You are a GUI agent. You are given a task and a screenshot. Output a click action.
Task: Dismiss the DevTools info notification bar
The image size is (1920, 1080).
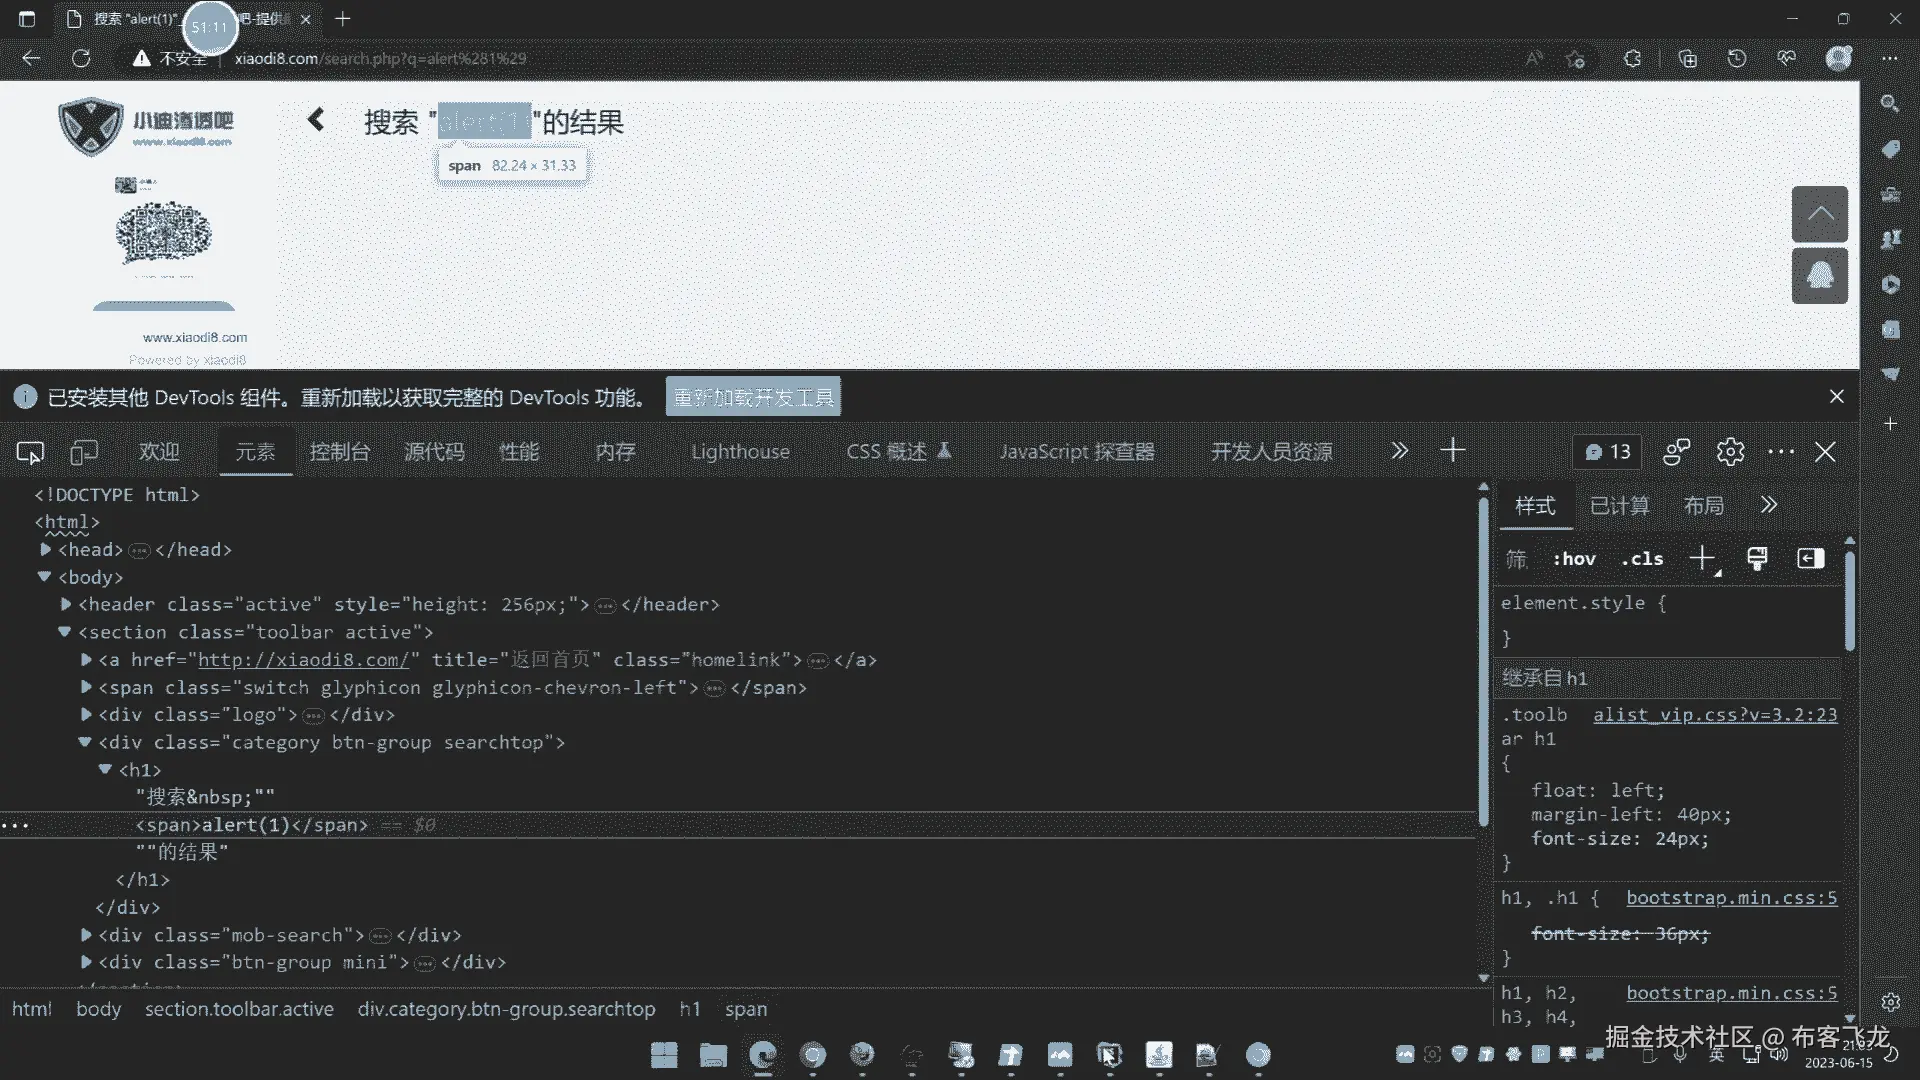point(1836,397)
